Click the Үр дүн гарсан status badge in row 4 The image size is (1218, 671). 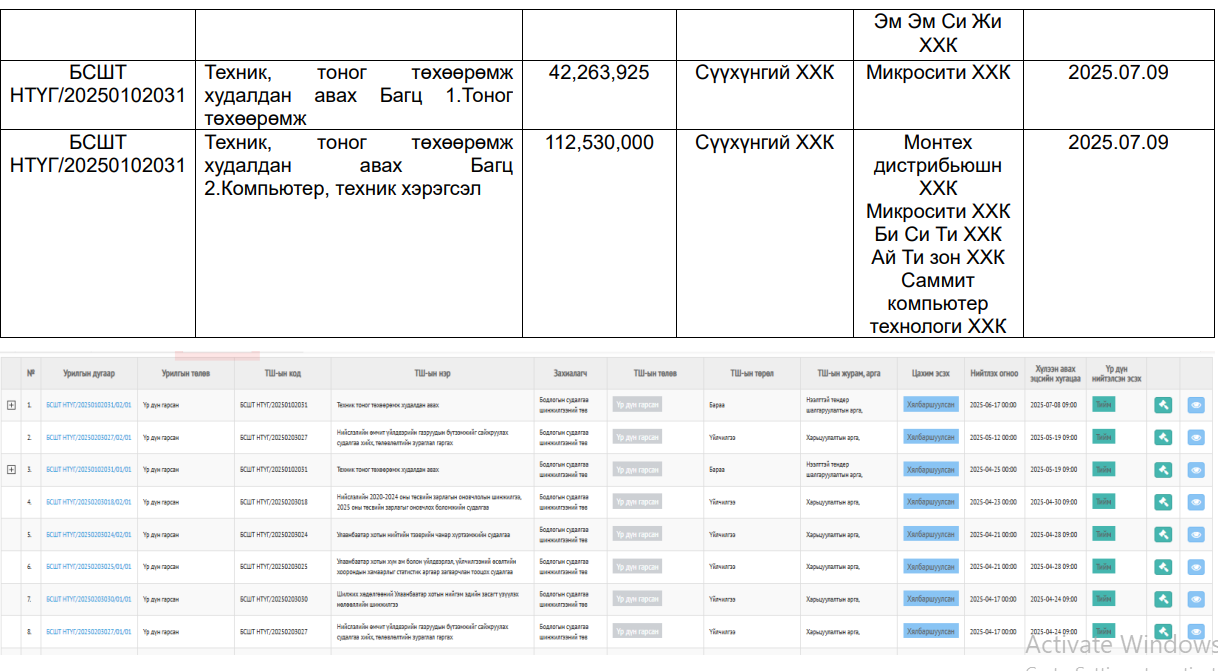coord(637,502)
